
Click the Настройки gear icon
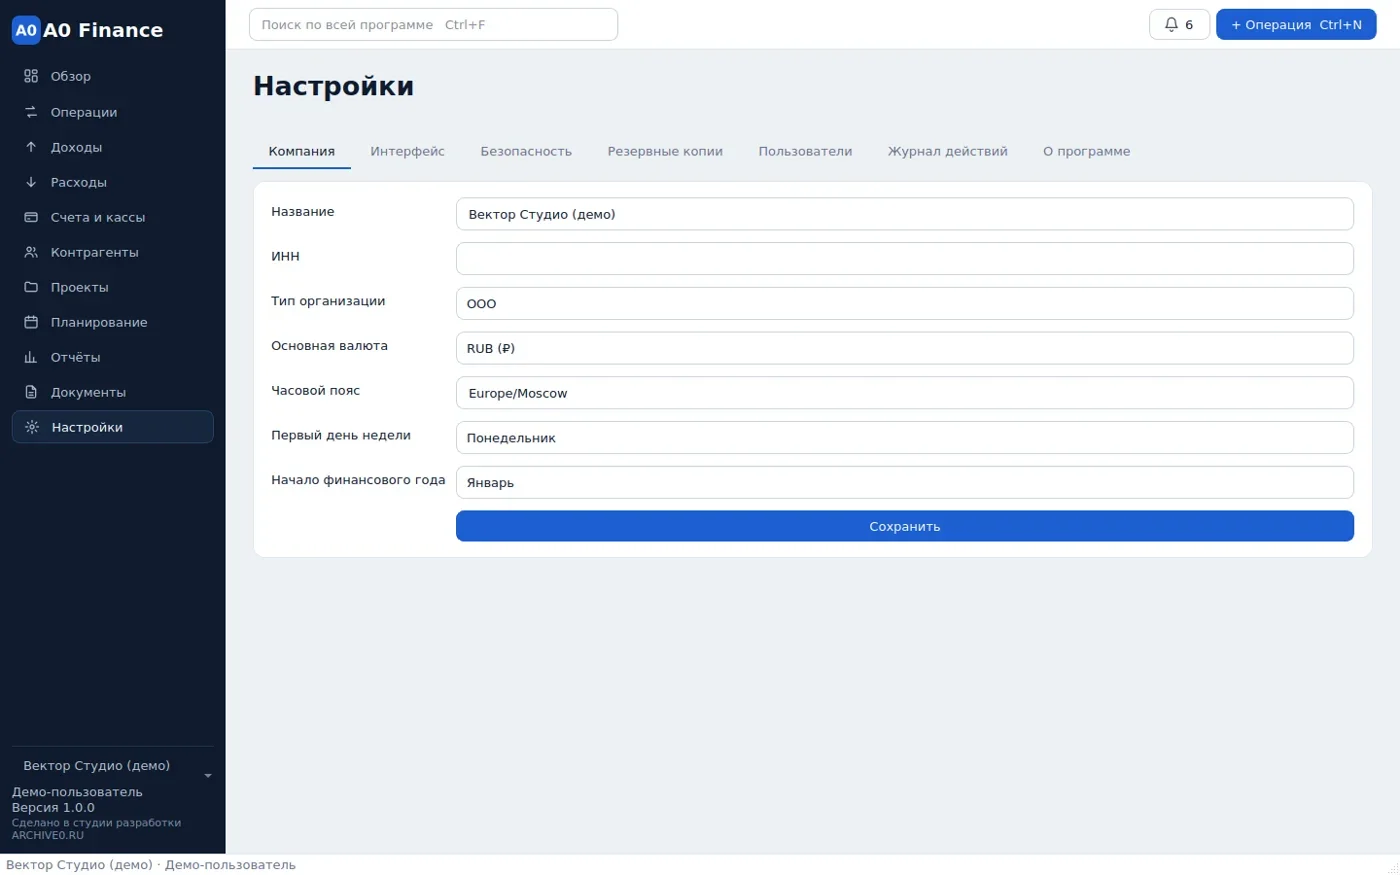[32, 427]
